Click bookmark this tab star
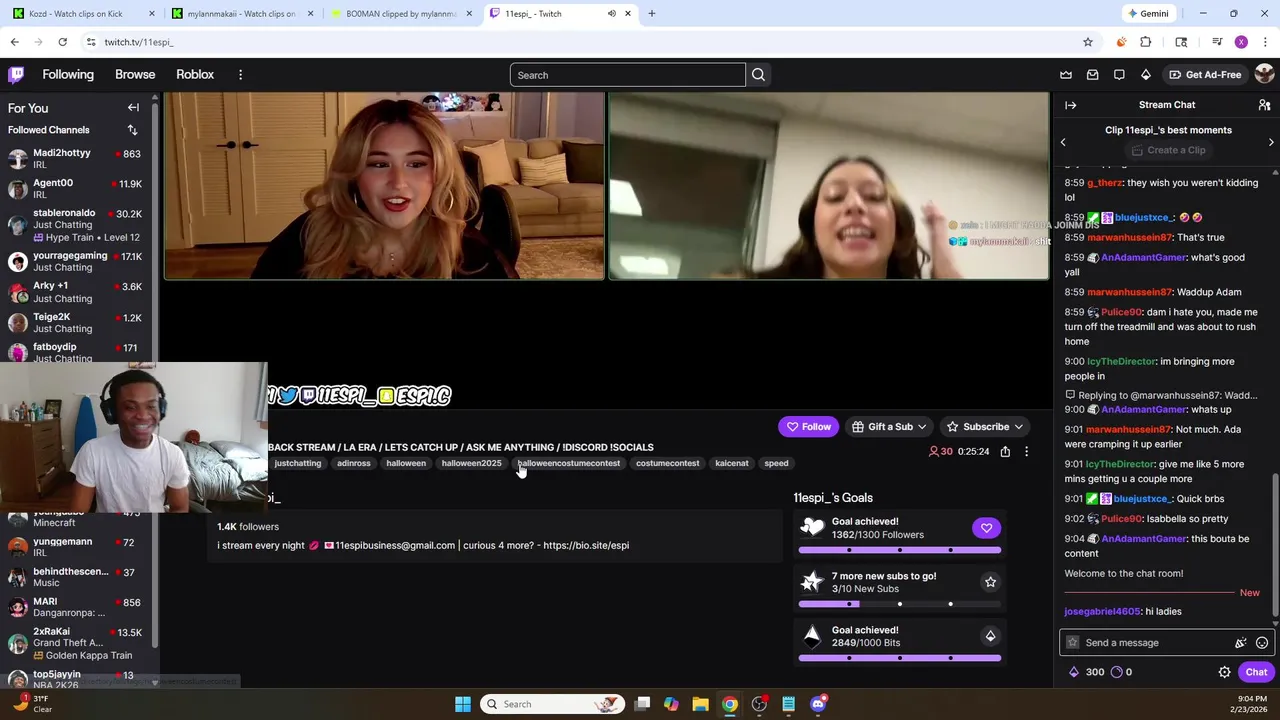 1088,42
